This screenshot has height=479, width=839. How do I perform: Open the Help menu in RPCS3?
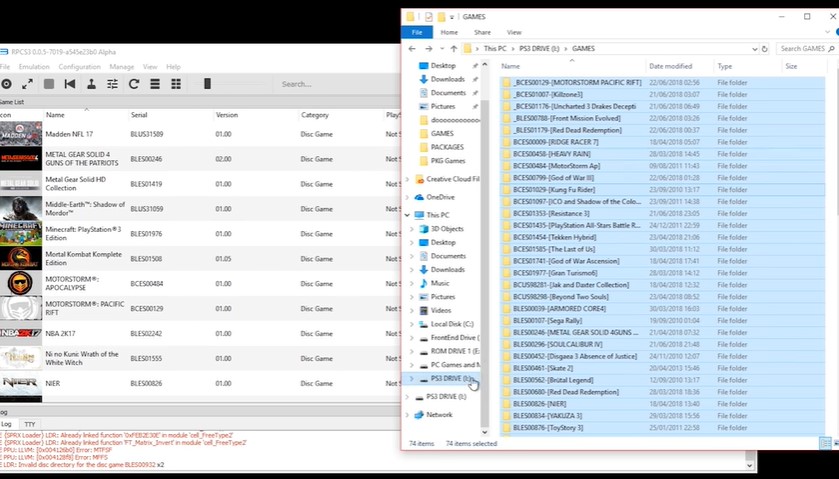coord(173,67)
